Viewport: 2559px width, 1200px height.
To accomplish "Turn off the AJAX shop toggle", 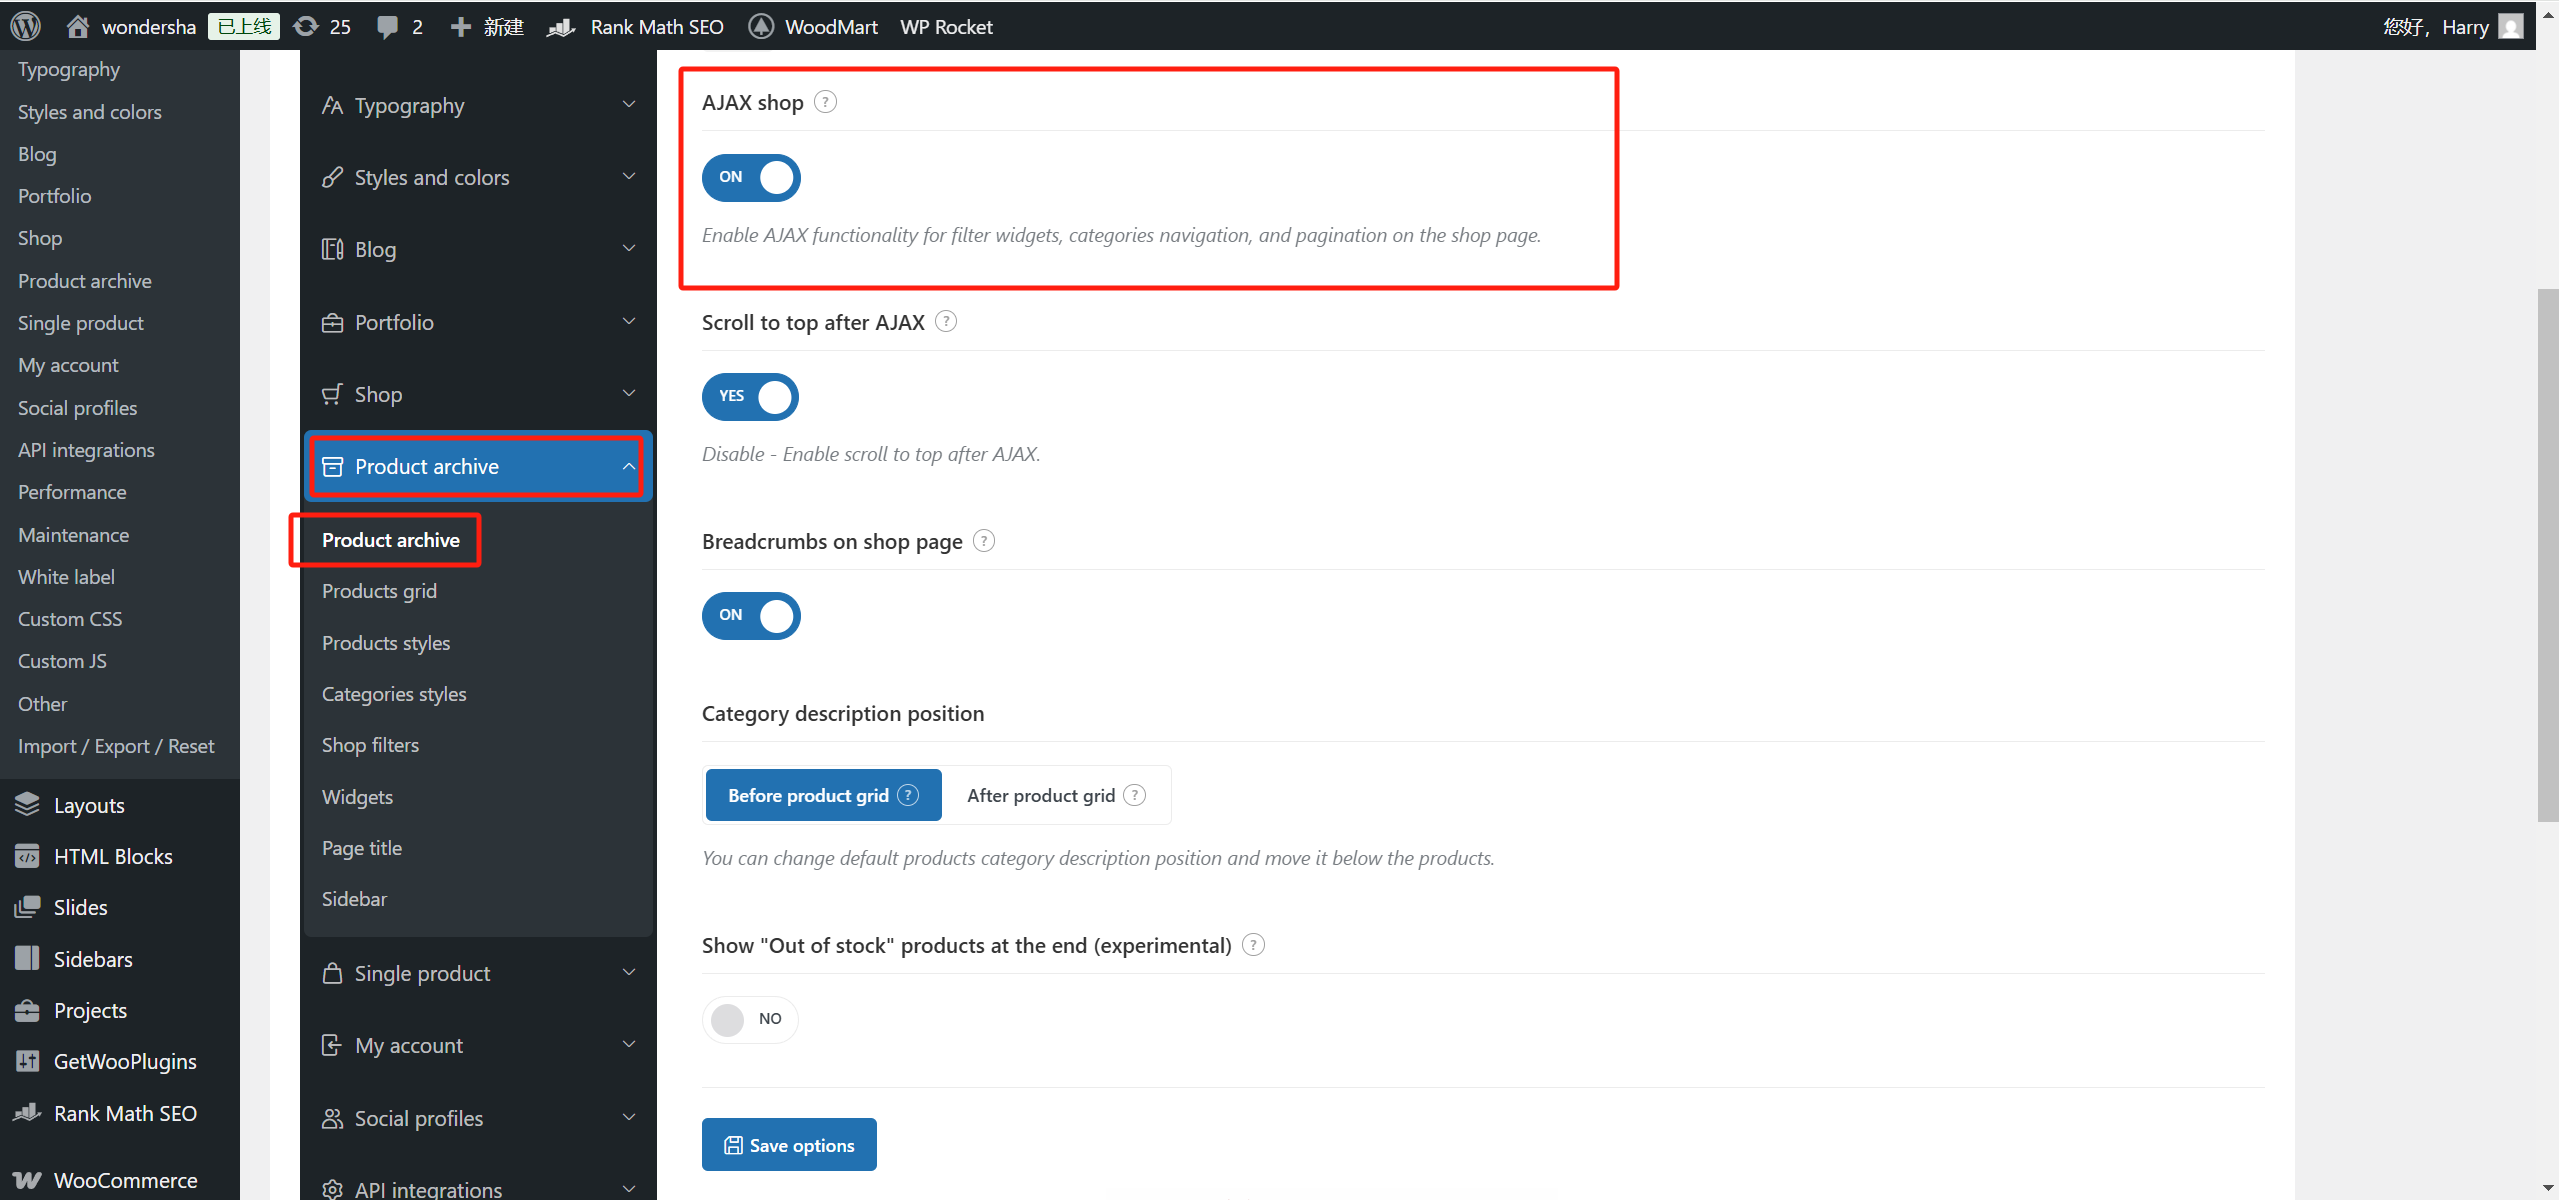I will pyautogui.click(x=751, y=177).
